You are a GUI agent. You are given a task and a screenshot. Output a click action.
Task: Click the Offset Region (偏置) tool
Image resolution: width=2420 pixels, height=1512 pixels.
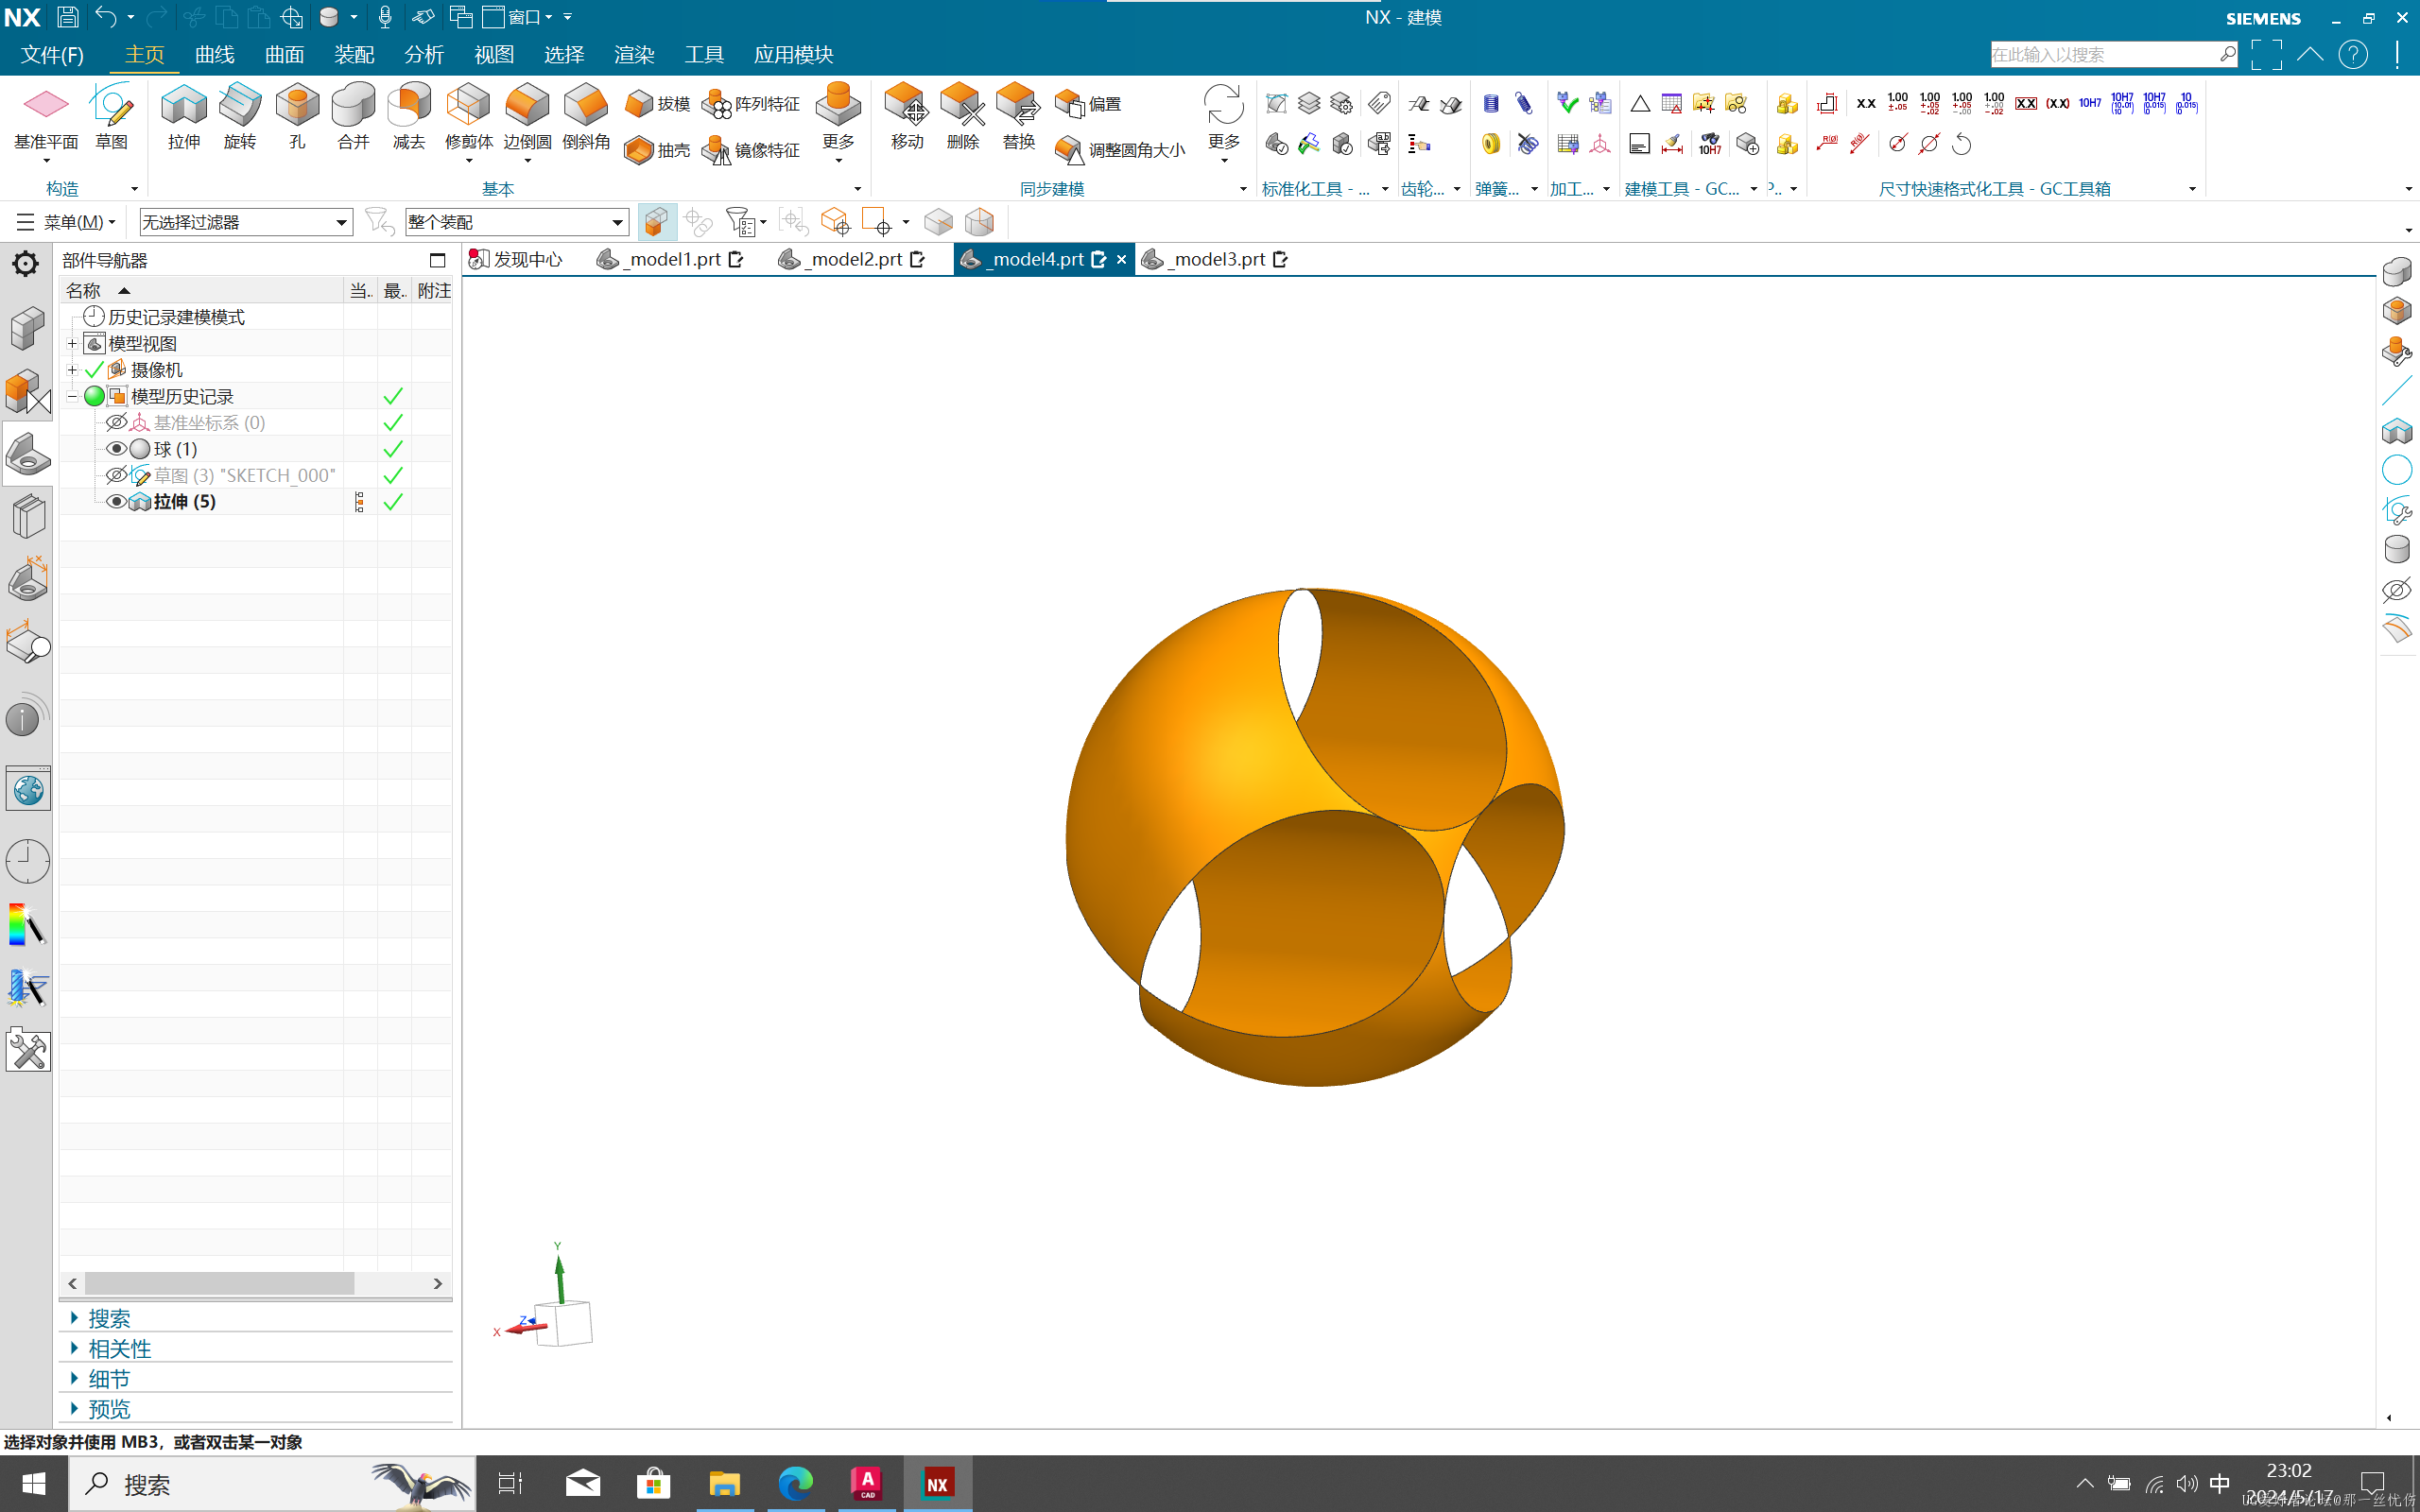[x=1088, y=103]
